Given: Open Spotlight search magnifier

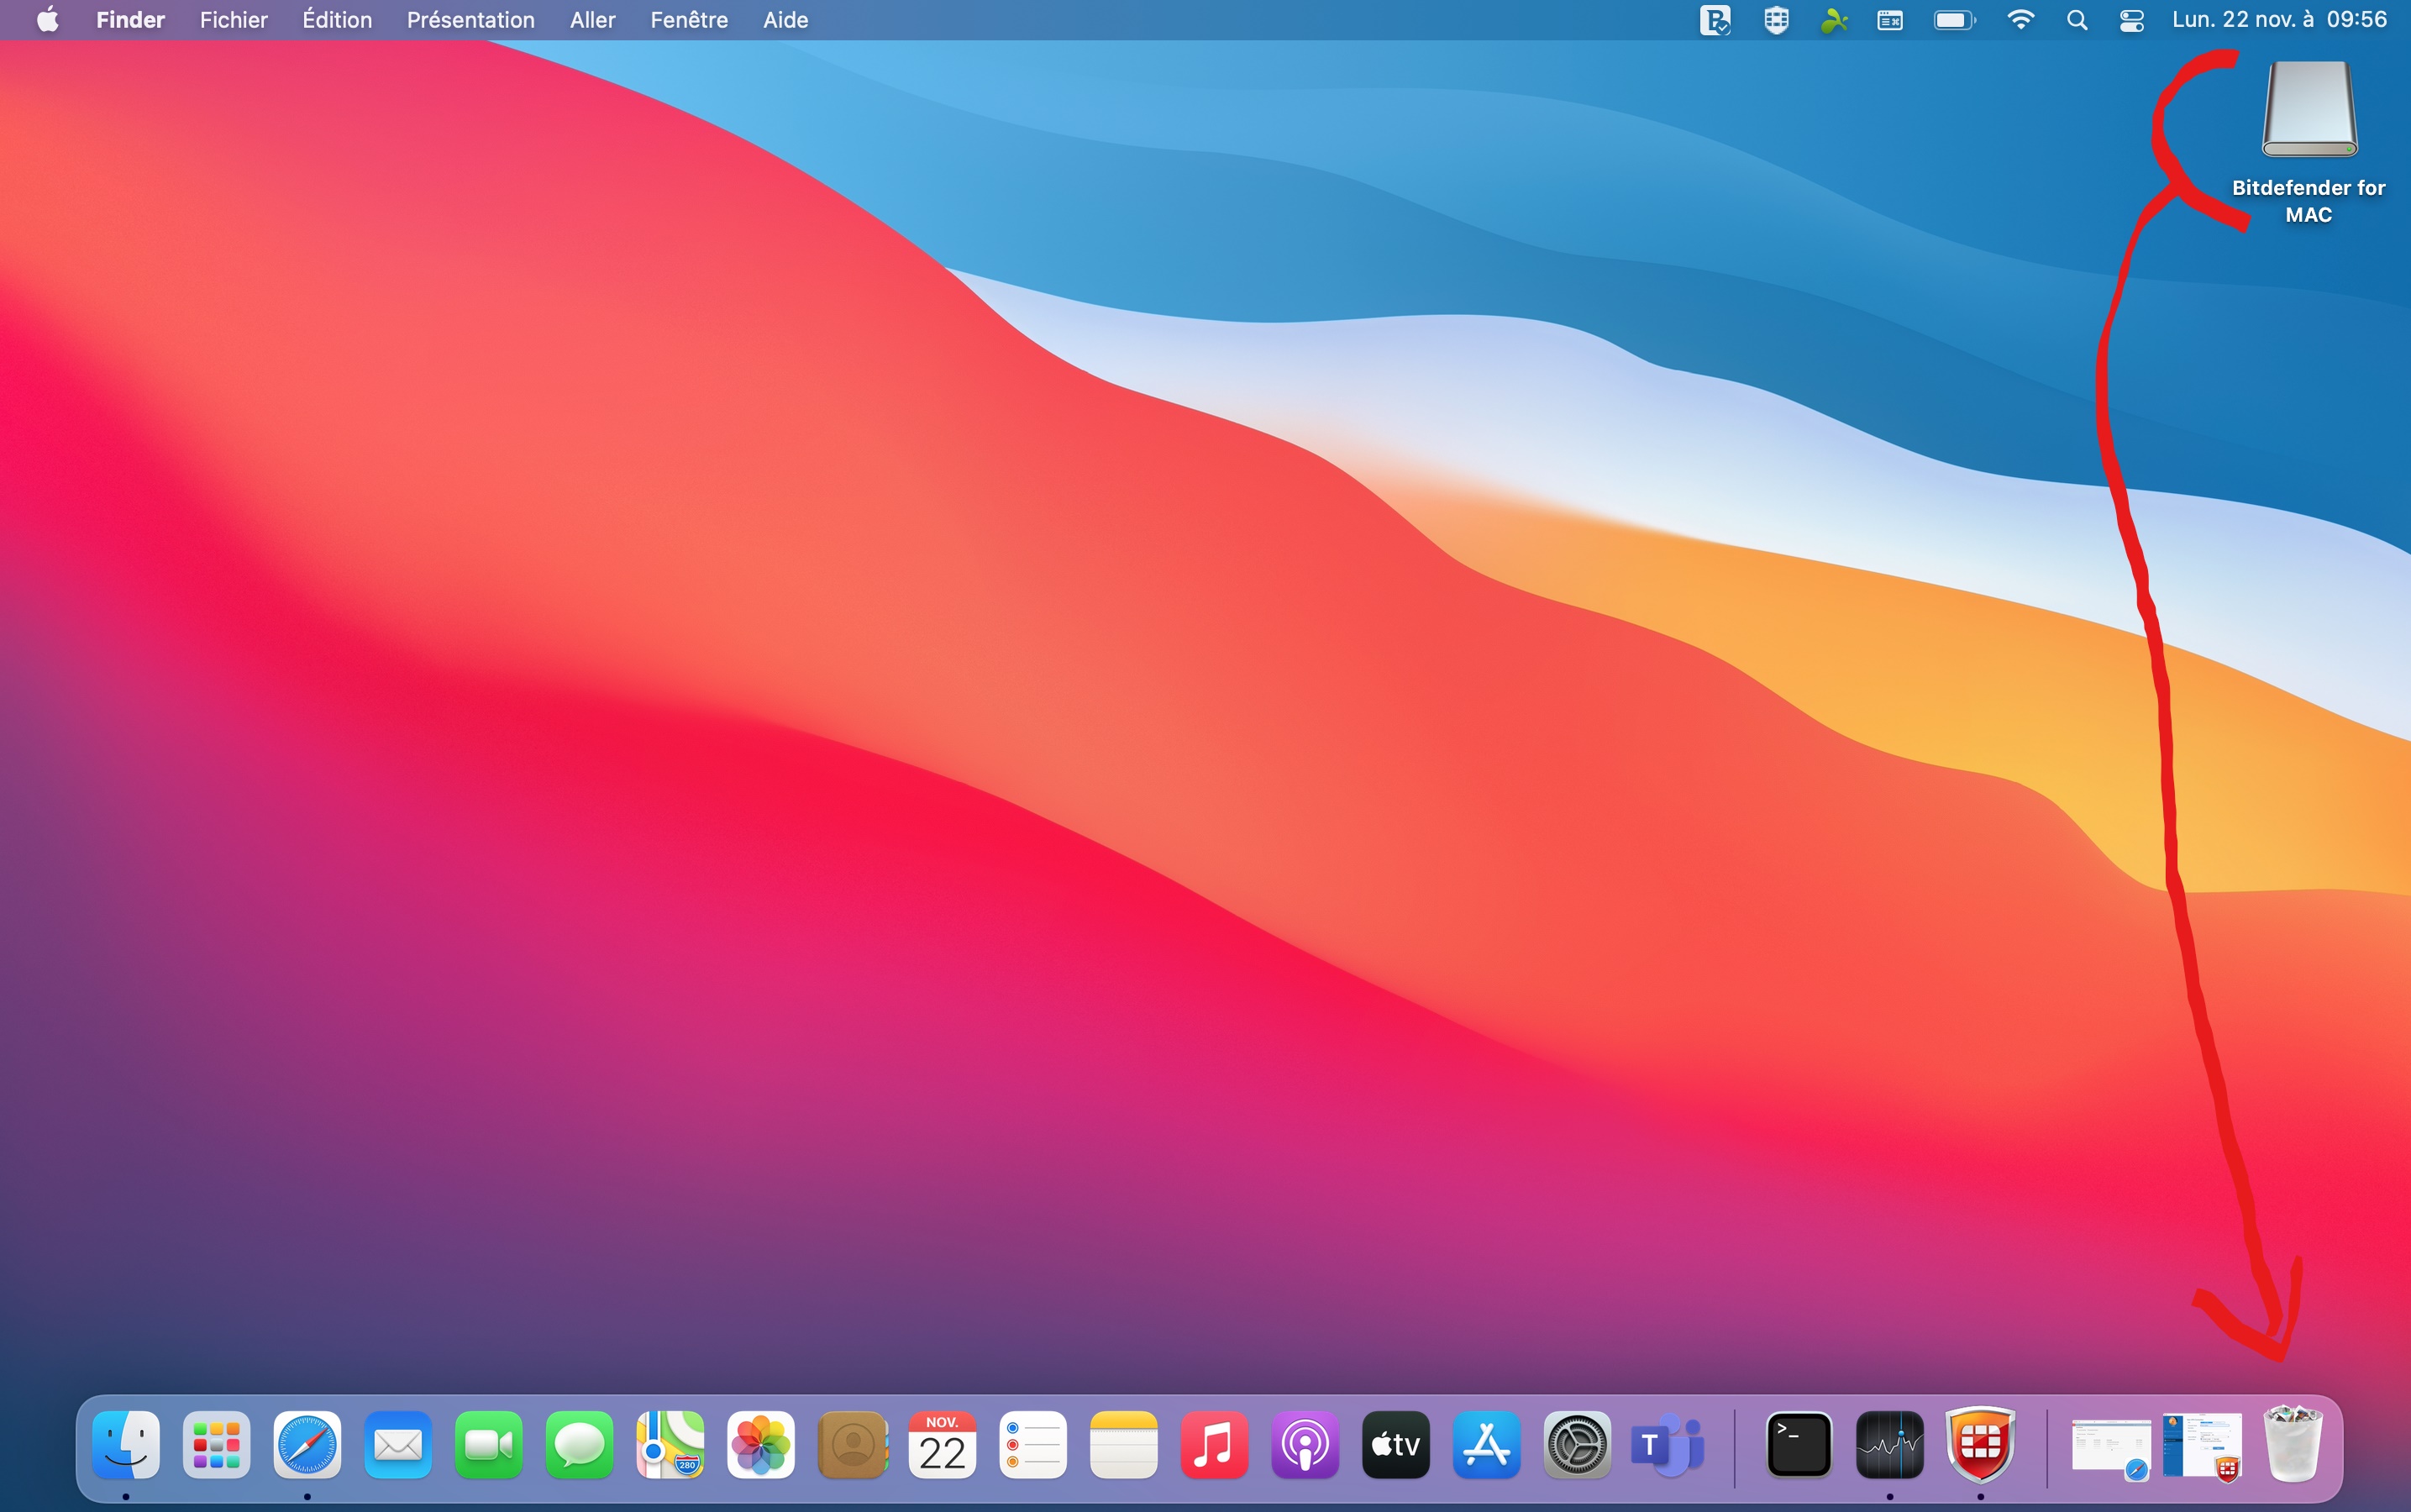Looking at the screenshot, I should [x=2076, y=20].
